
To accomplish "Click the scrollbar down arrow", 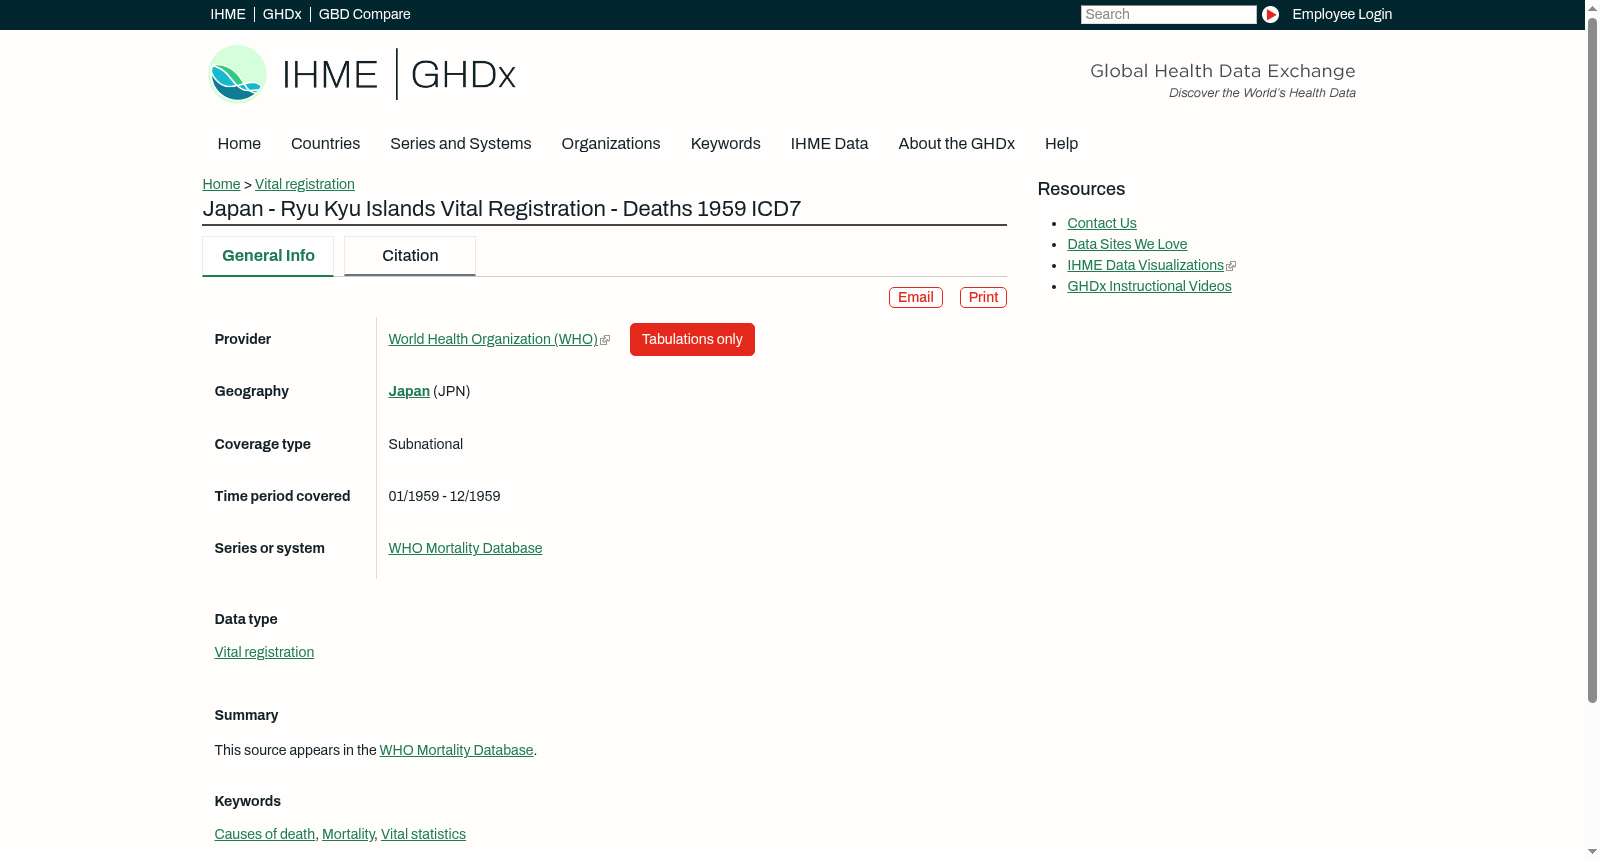I will pyautogui.click(x=1592, y=853).
